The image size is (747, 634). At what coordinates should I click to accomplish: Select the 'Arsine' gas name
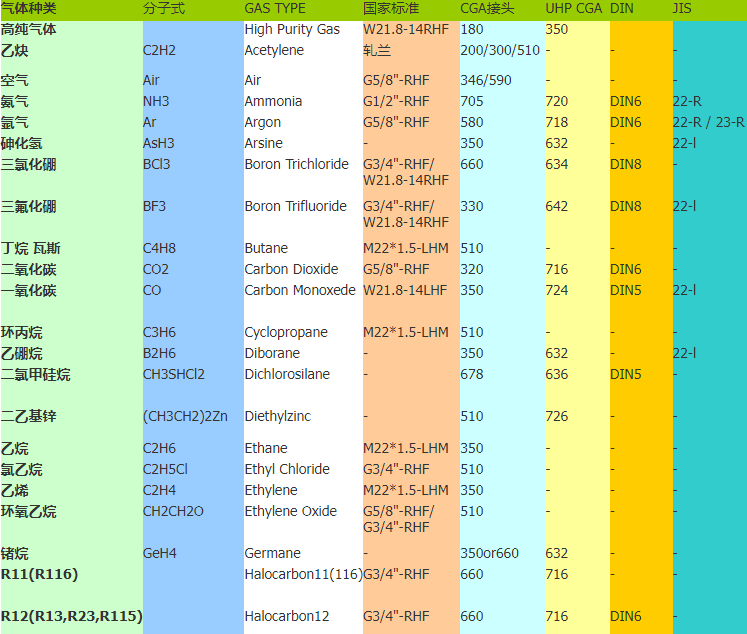[x=263, y=143]
